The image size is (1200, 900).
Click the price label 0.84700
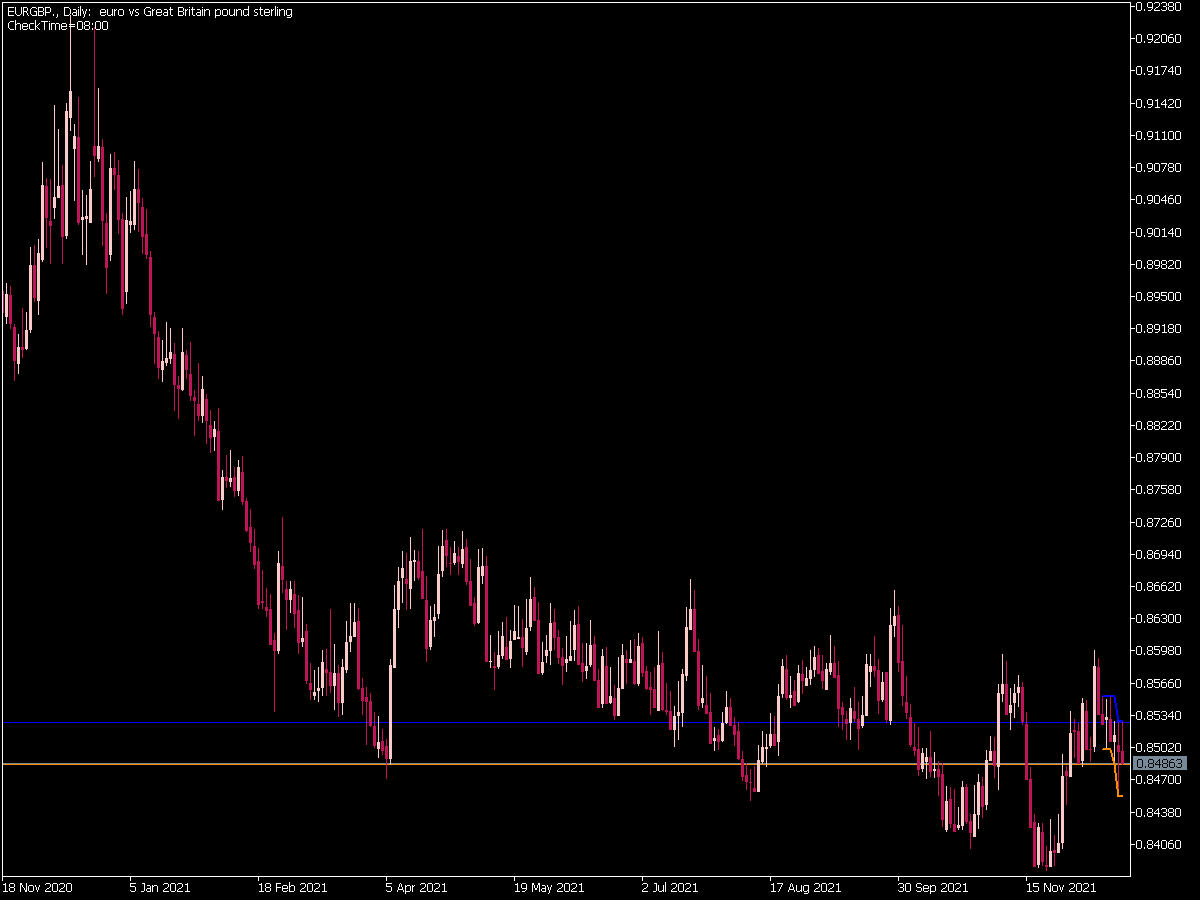(1160, 779)
